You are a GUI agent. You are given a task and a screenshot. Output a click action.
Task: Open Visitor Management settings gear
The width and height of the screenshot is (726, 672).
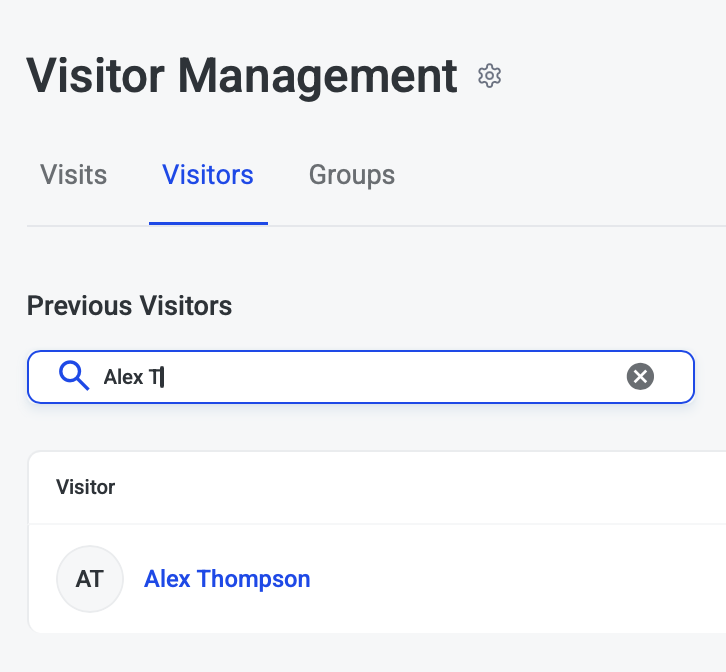click(x=489, y=76)
